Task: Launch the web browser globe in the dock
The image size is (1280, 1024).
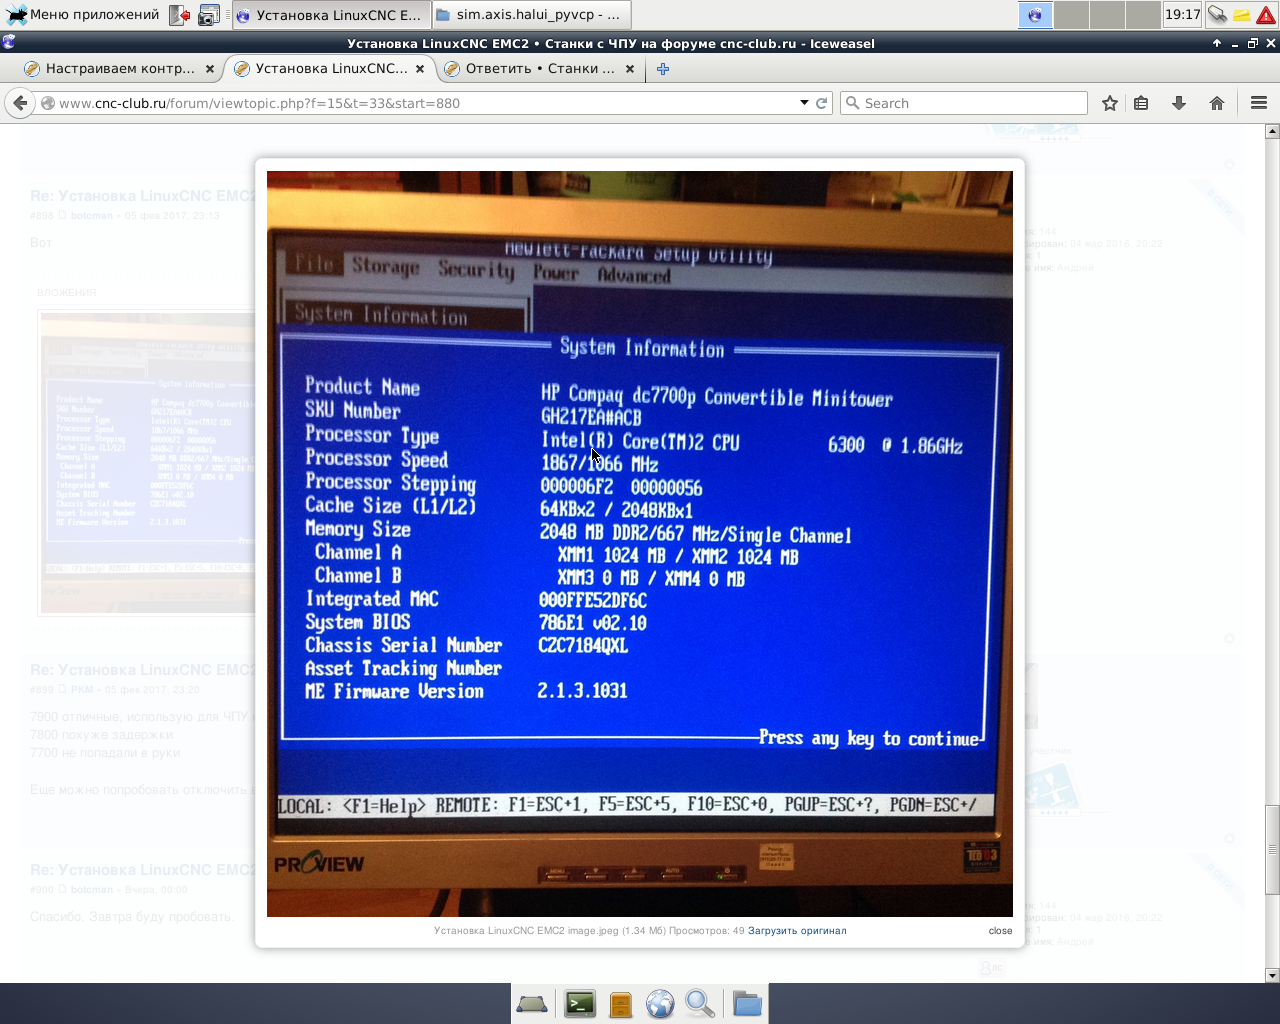Action: coord(660,1003)
